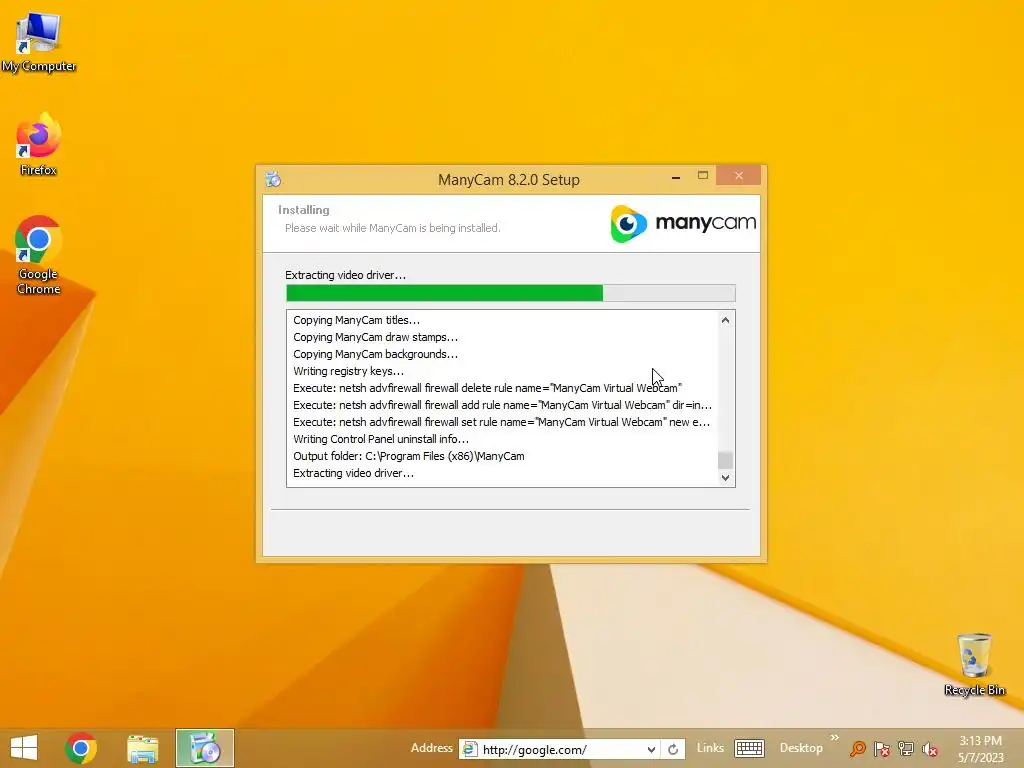Open Google Chrome desktop shortcut
This screenshot has width=1024, height=768.
(39, 255)
